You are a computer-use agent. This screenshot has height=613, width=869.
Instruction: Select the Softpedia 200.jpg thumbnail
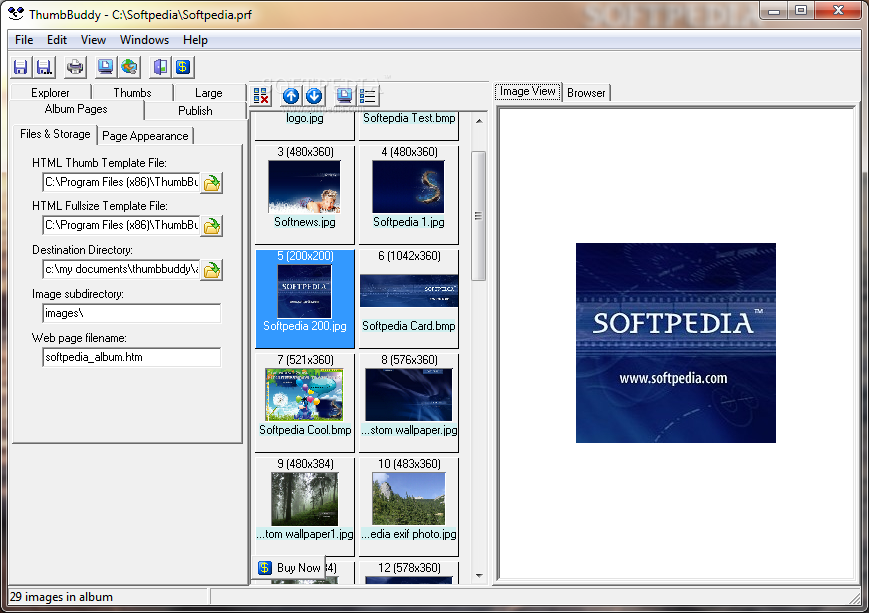[x=304, y=298]
